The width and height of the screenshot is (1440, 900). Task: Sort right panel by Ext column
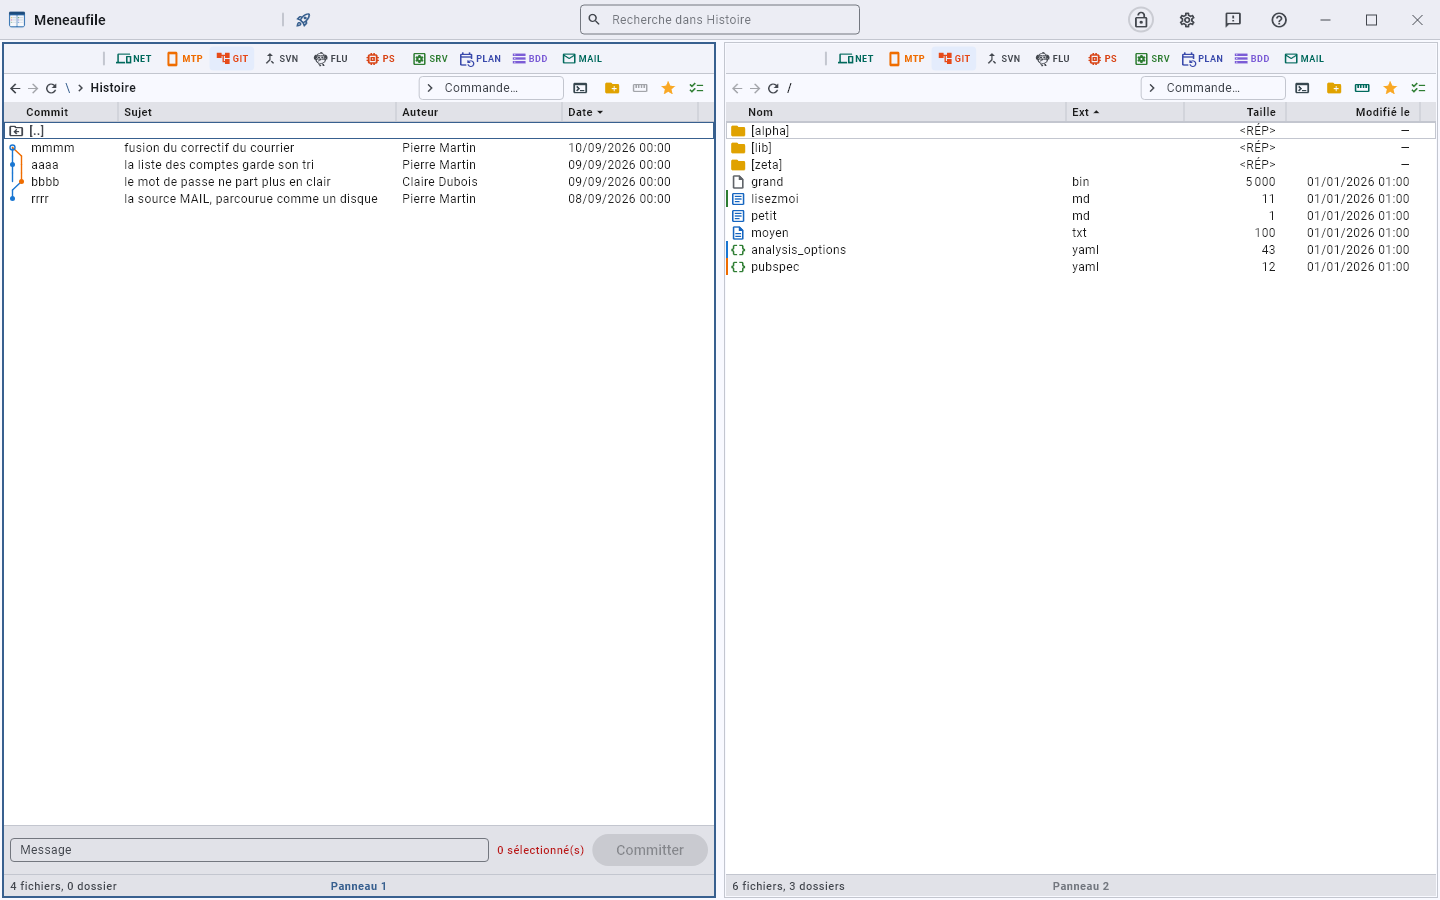pyautogui.click(x=1125, y=112)
